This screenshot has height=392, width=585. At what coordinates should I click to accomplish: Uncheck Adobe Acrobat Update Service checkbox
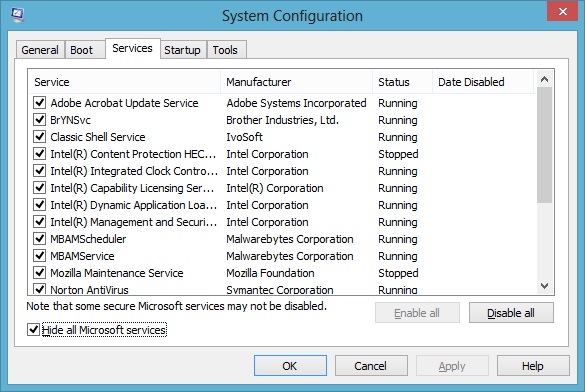click(40, 103)
